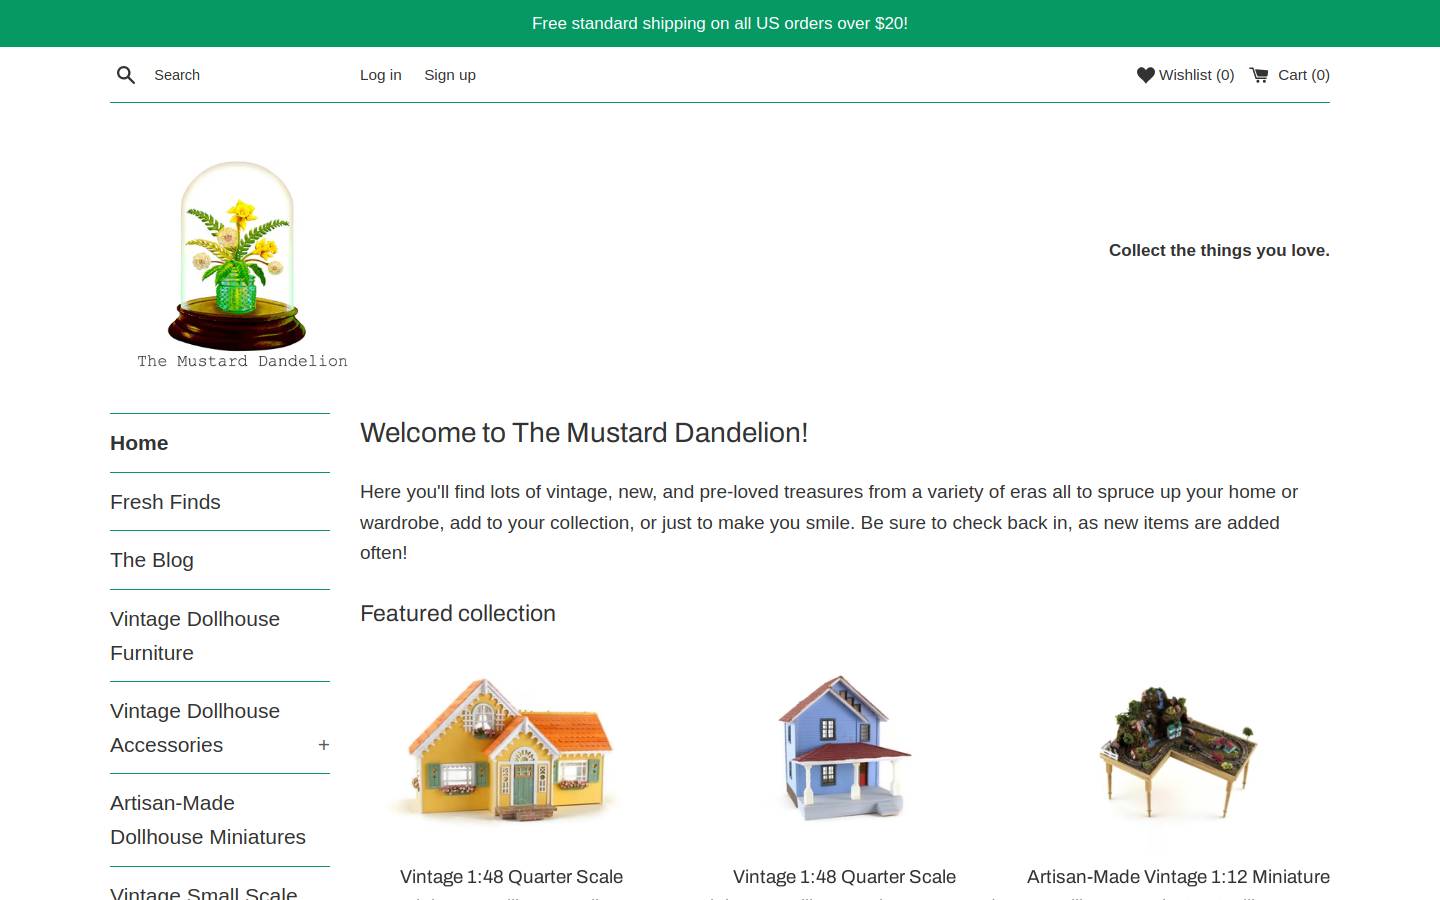Open Artisan-Made Vintage 1:12 Miniature product title
Image resolution: width=1440 pixels, height=900 pixels.
point(1178,877)
